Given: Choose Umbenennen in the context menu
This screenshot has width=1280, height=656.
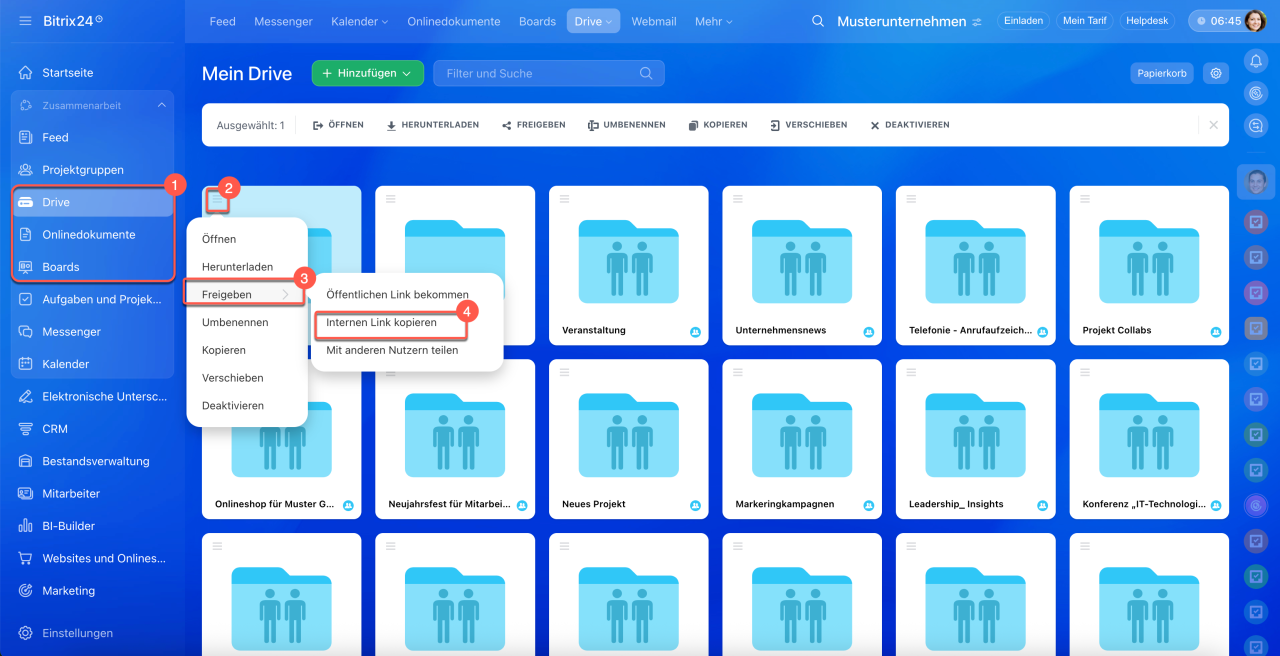Looking at the screenshot, I should [x=234, y=323].
